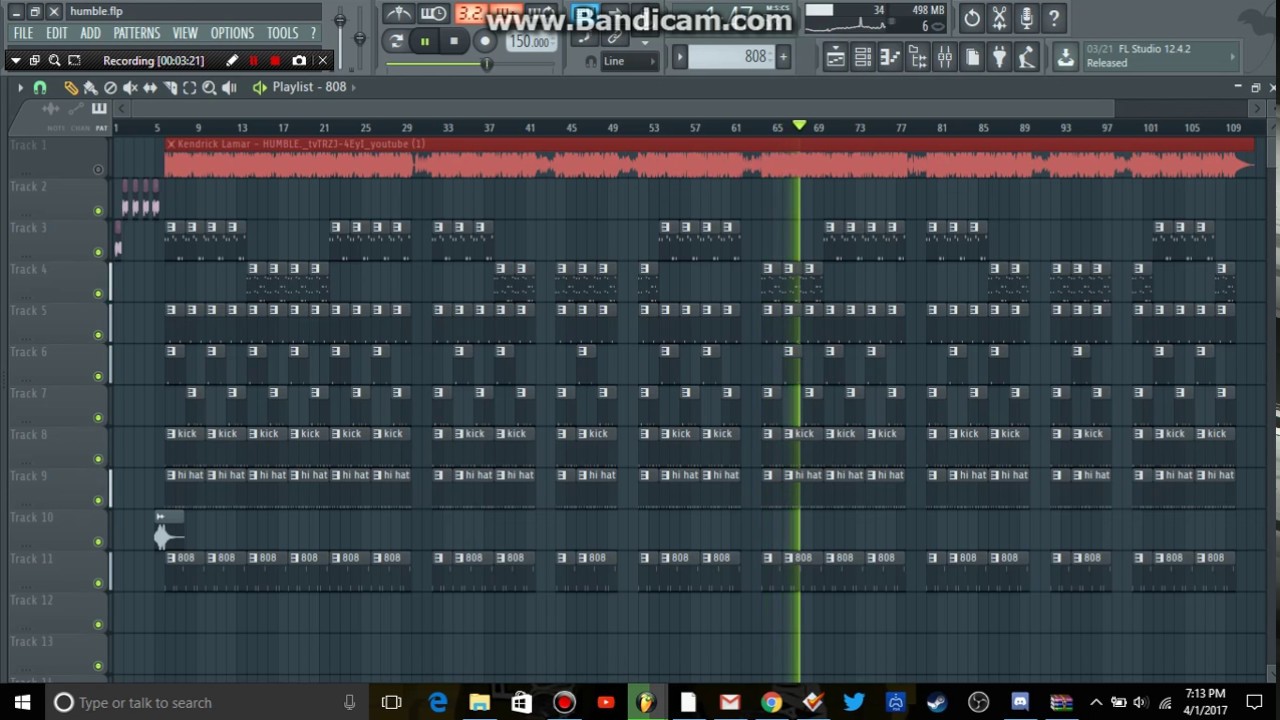The height and width of the screenshot is (720, 1280).
Task: Open the plugin picker plug icon
Action: (x=999, y=58)
